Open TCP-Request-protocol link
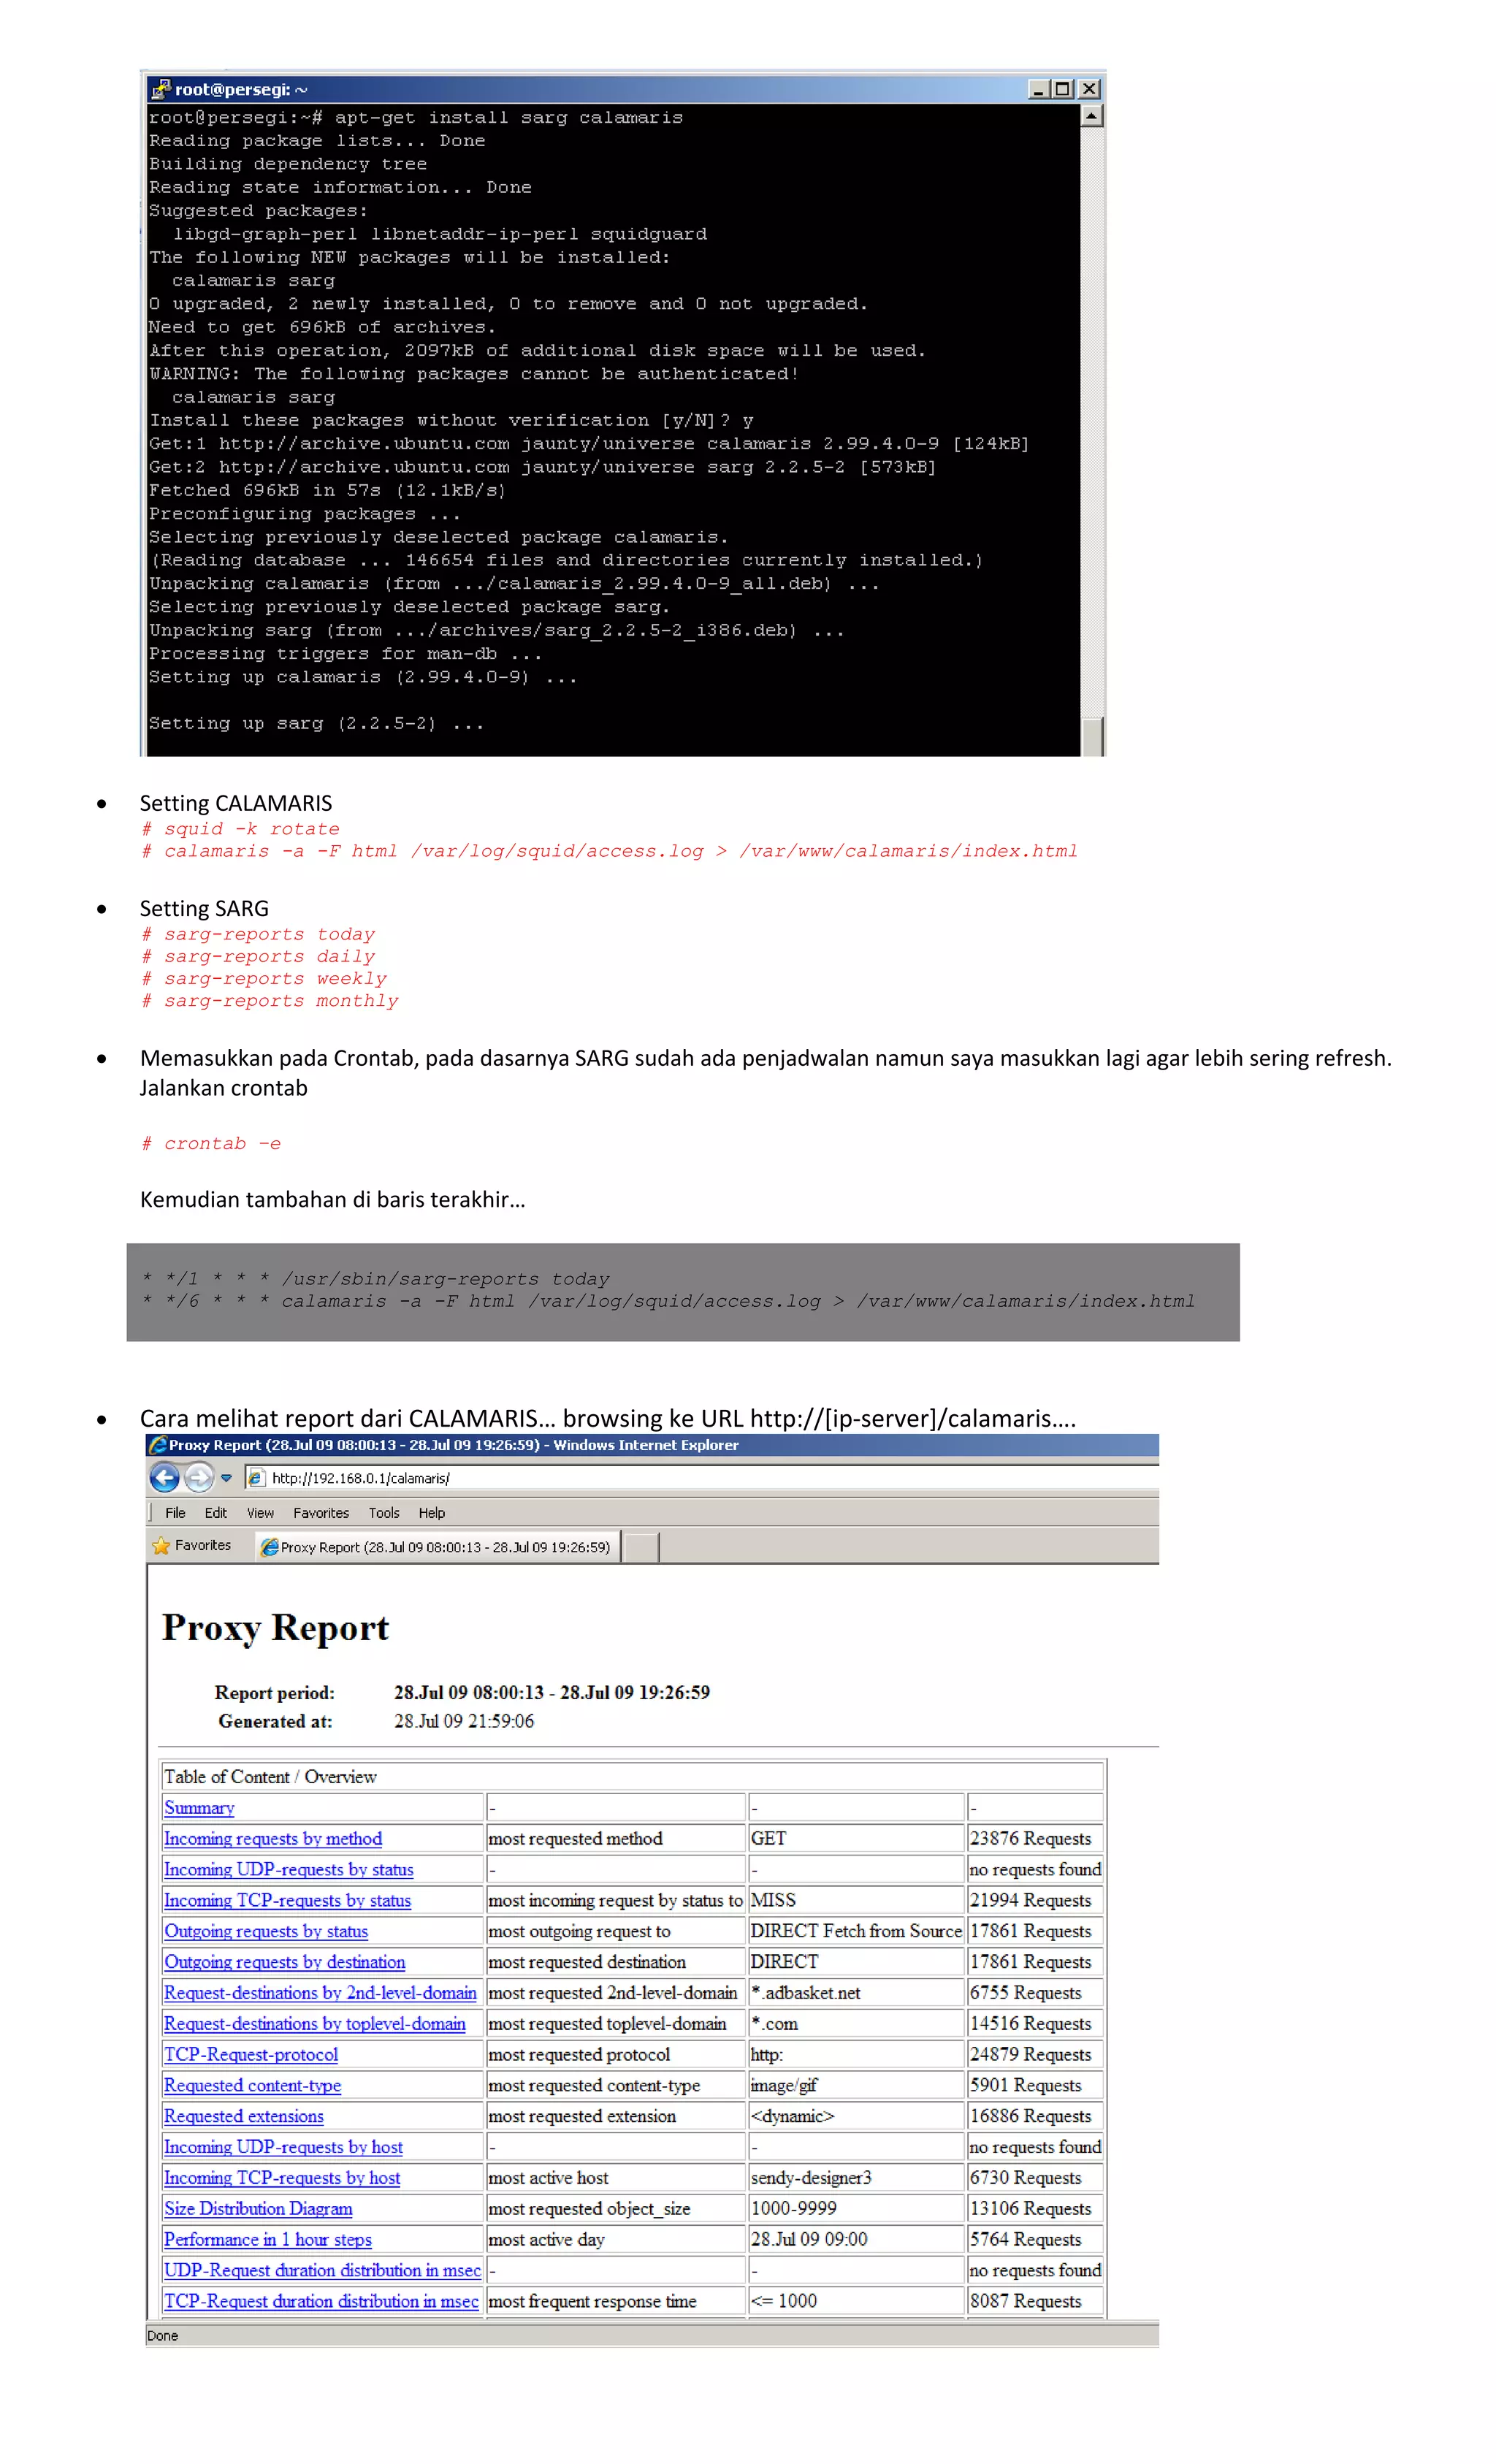 251,2054
